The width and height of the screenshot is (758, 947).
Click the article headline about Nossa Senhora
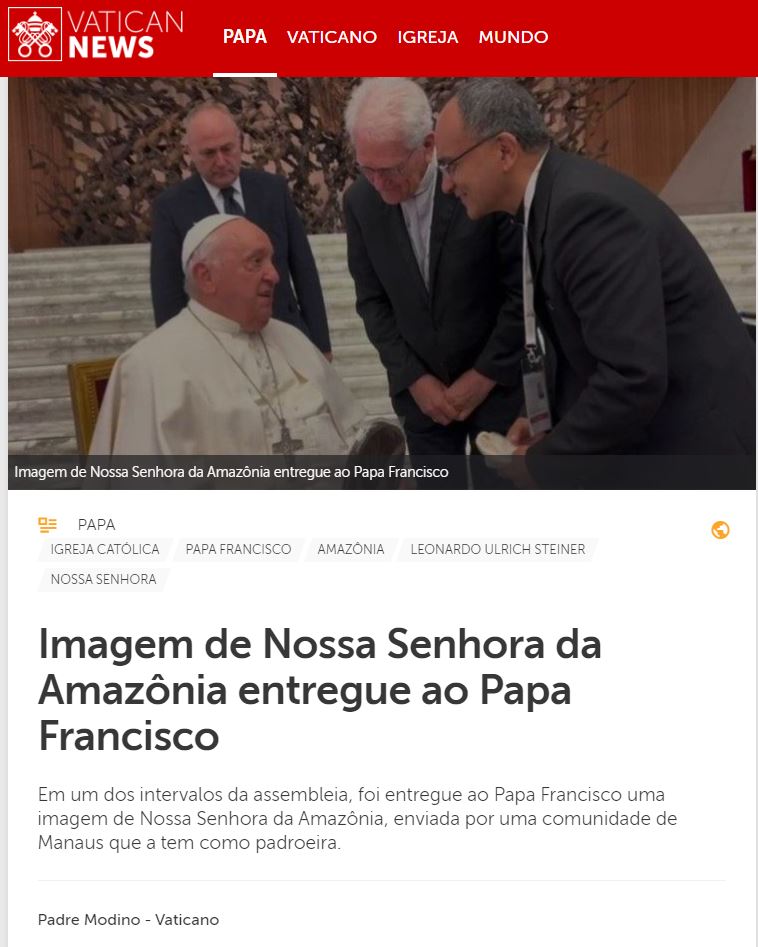tap(320, 690)
